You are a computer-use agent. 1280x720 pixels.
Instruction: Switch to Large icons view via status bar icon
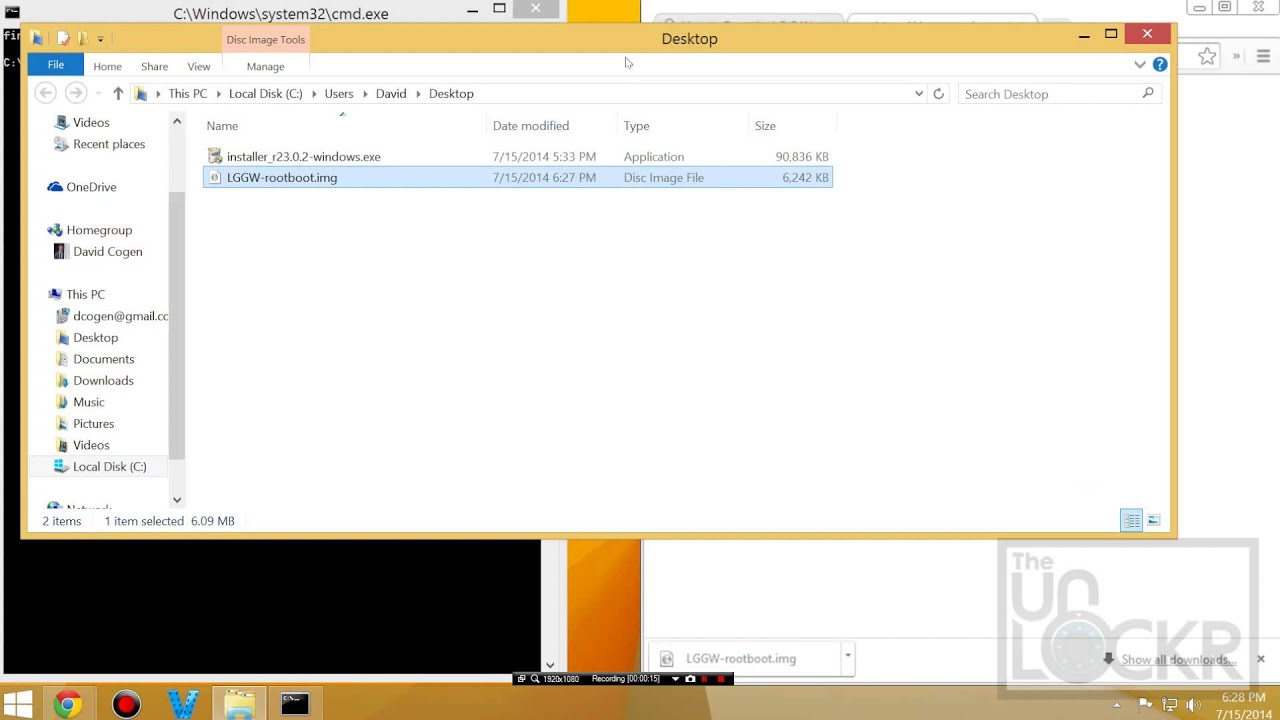[x=1154, y=521]
